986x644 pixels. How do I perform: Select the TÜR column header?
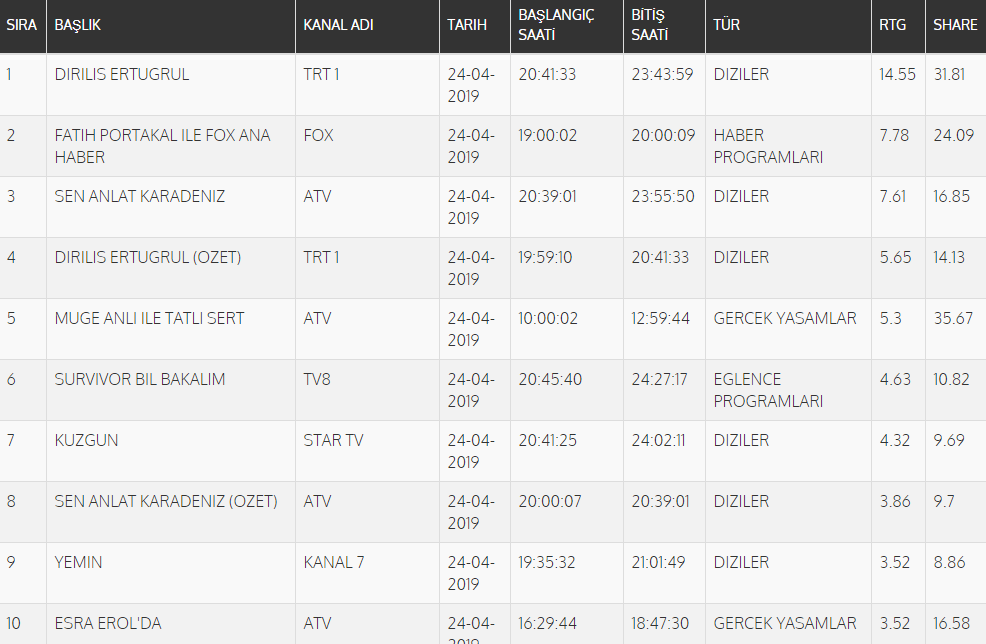727,25
